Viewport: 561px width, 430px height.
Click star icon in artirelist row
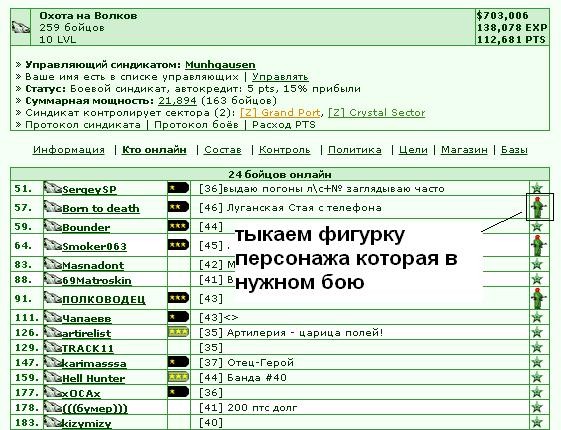[537, 332]
